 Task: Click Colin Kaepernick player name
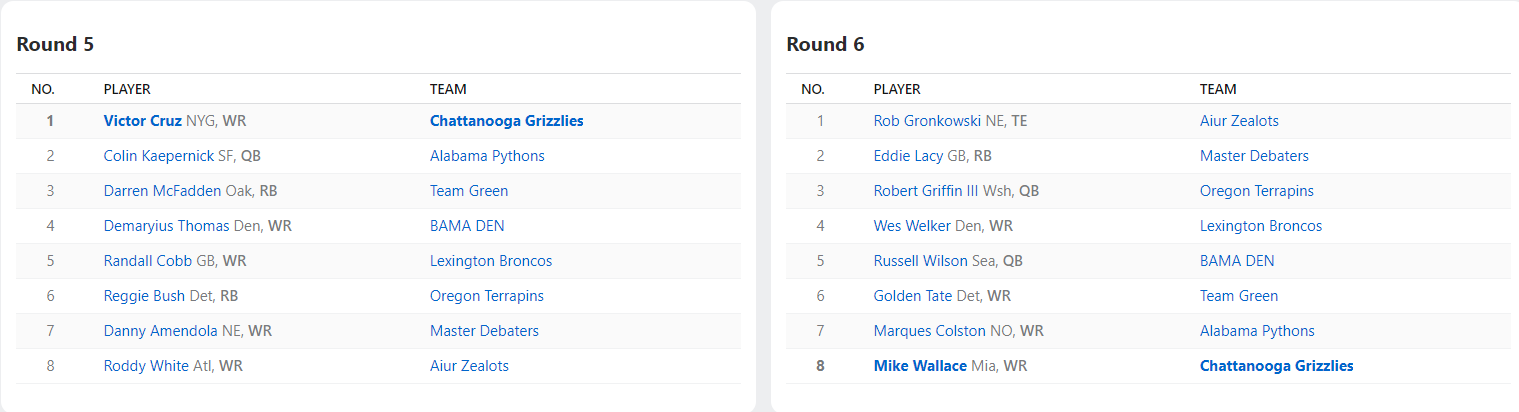[158, 156]
